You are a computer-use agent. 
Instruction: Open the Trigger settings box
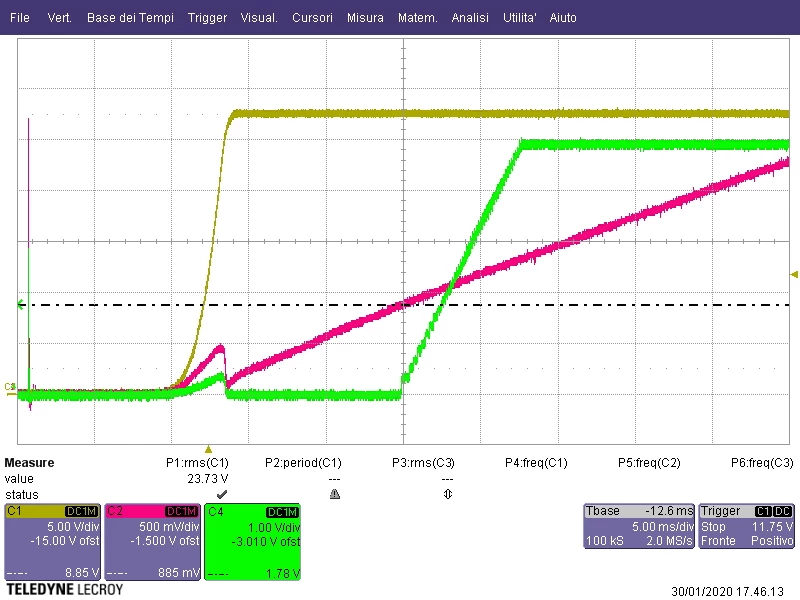pos(746,526)
